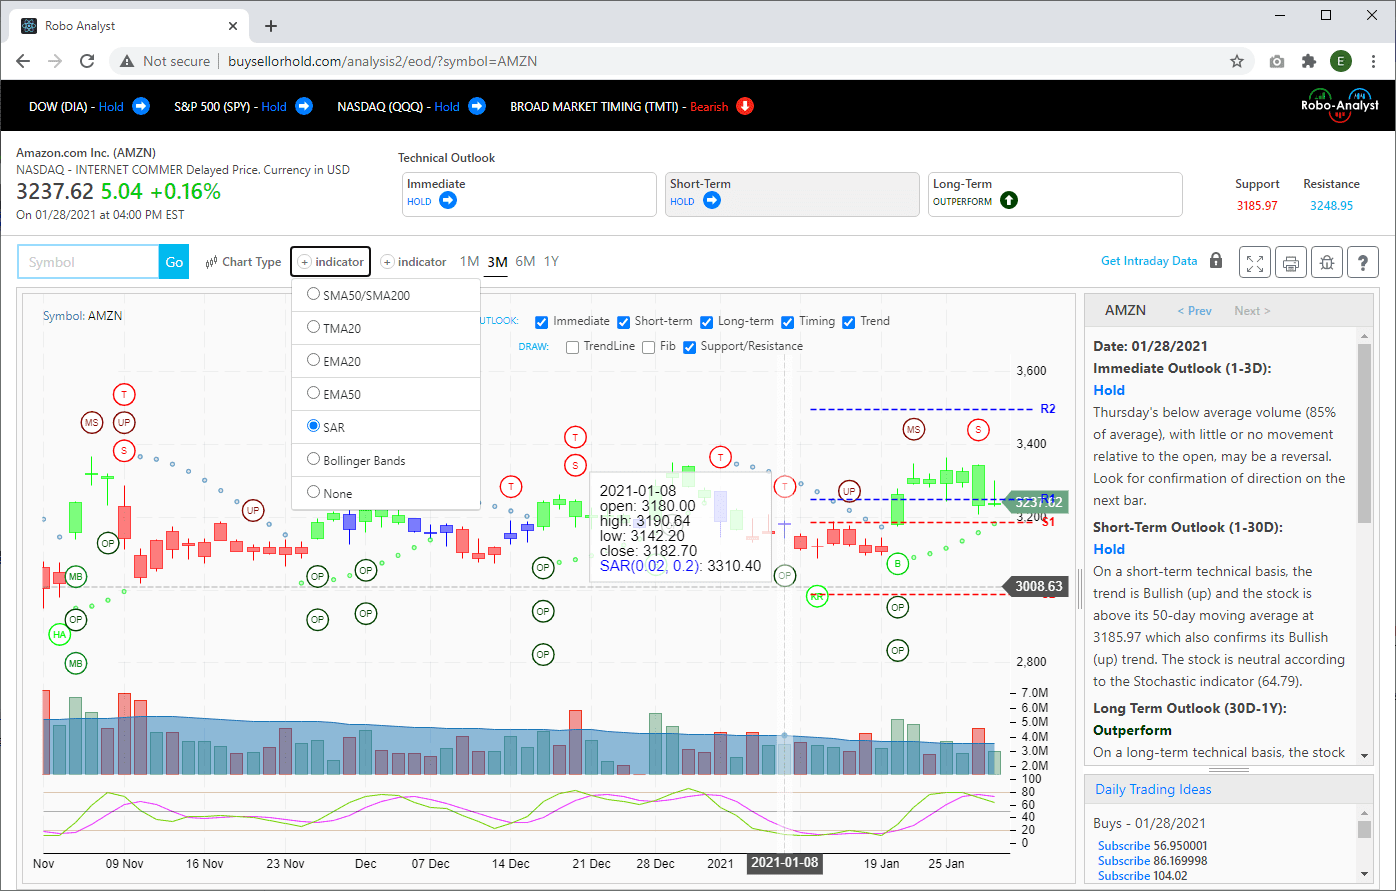The height and width of the screenshot is (891, 1396).
Task: Enable the Fib draw checkbox
Action: 649,347
